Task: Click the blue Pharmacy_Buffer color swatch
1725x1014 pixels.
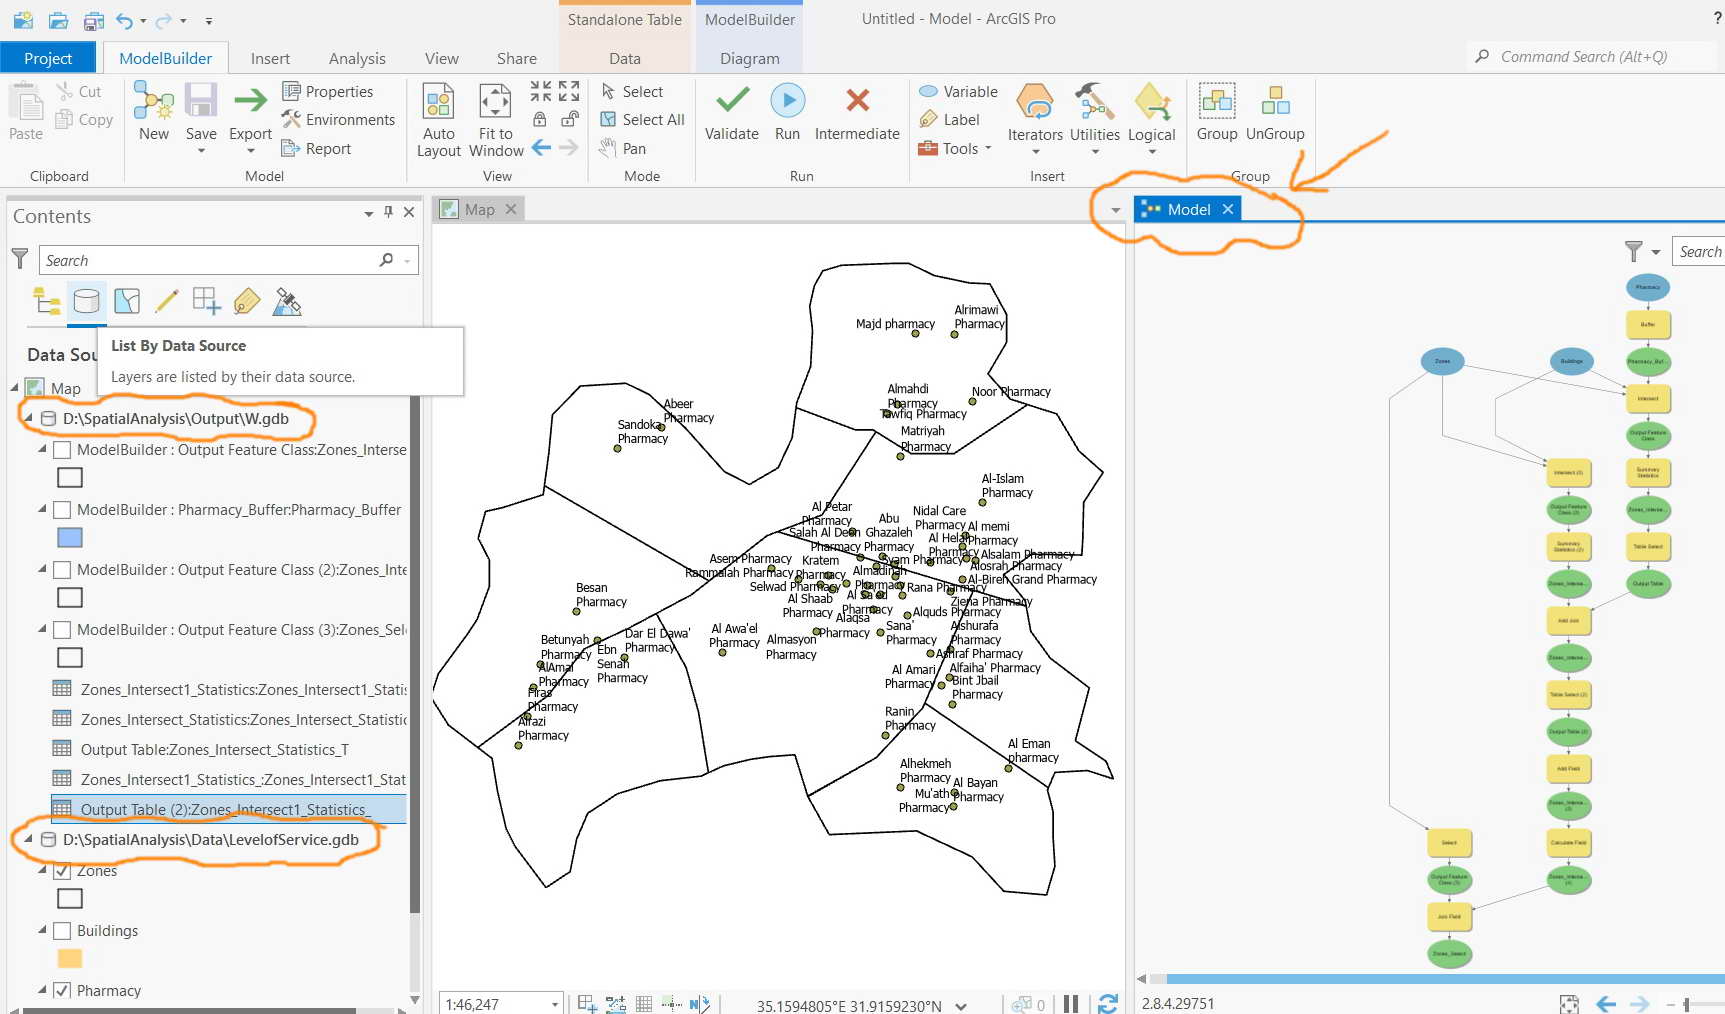Action: [70, 538]
